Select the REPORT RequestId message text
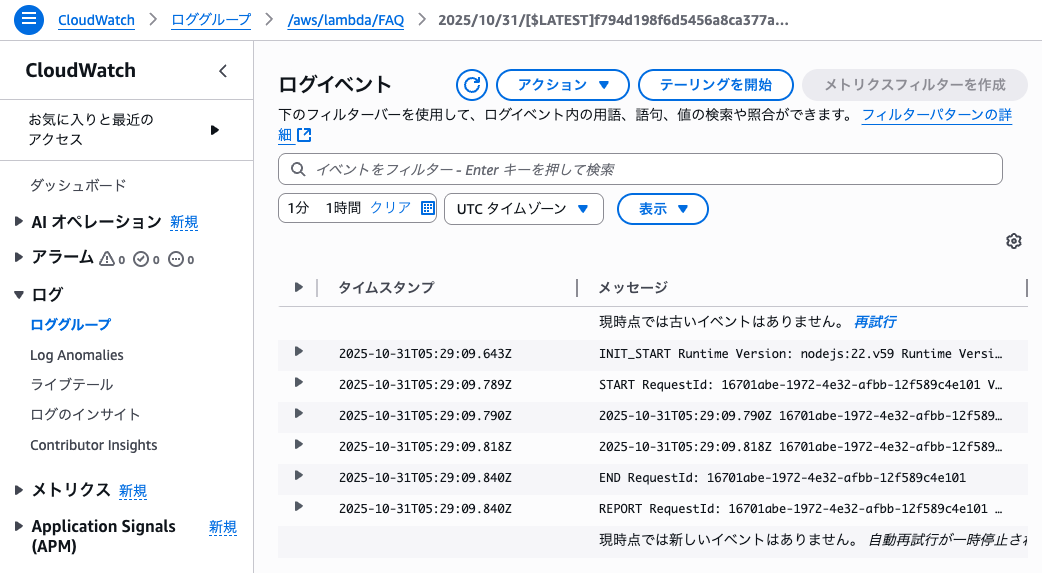 [801, 509]
